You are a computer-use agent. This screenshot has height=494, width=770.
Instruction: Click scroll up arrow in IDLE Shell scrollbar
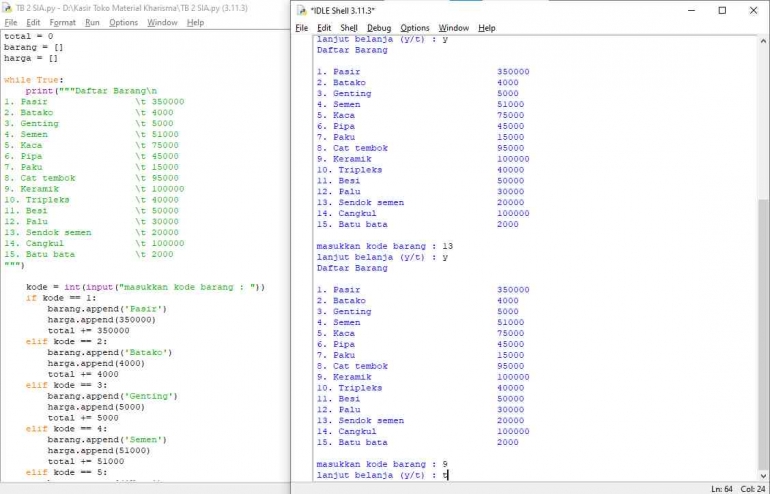[x=763, y=41]
